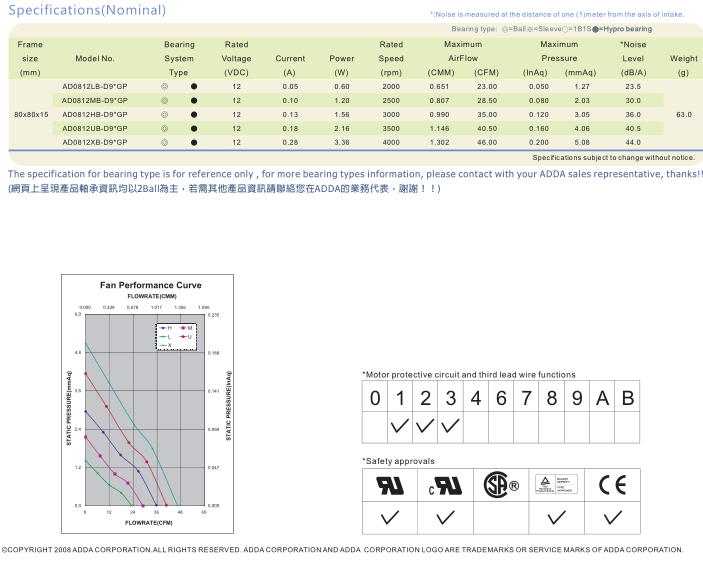Screen dimensions: 703x567
Task: Click the checkmark under function number 3
Action: tap(451, 426)
